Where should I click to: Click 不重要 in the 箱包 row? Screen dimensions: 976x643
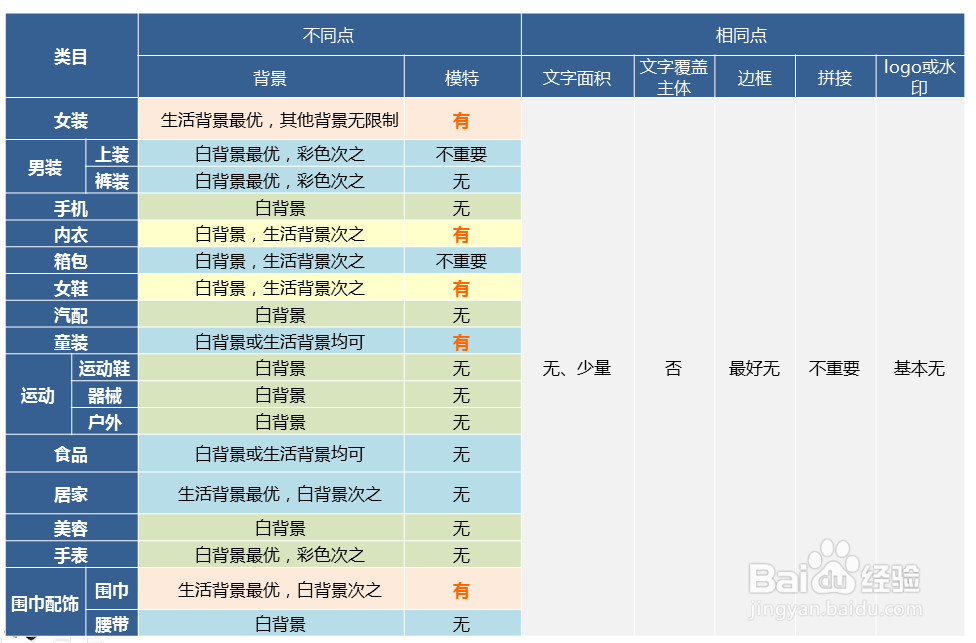point(462,260)
